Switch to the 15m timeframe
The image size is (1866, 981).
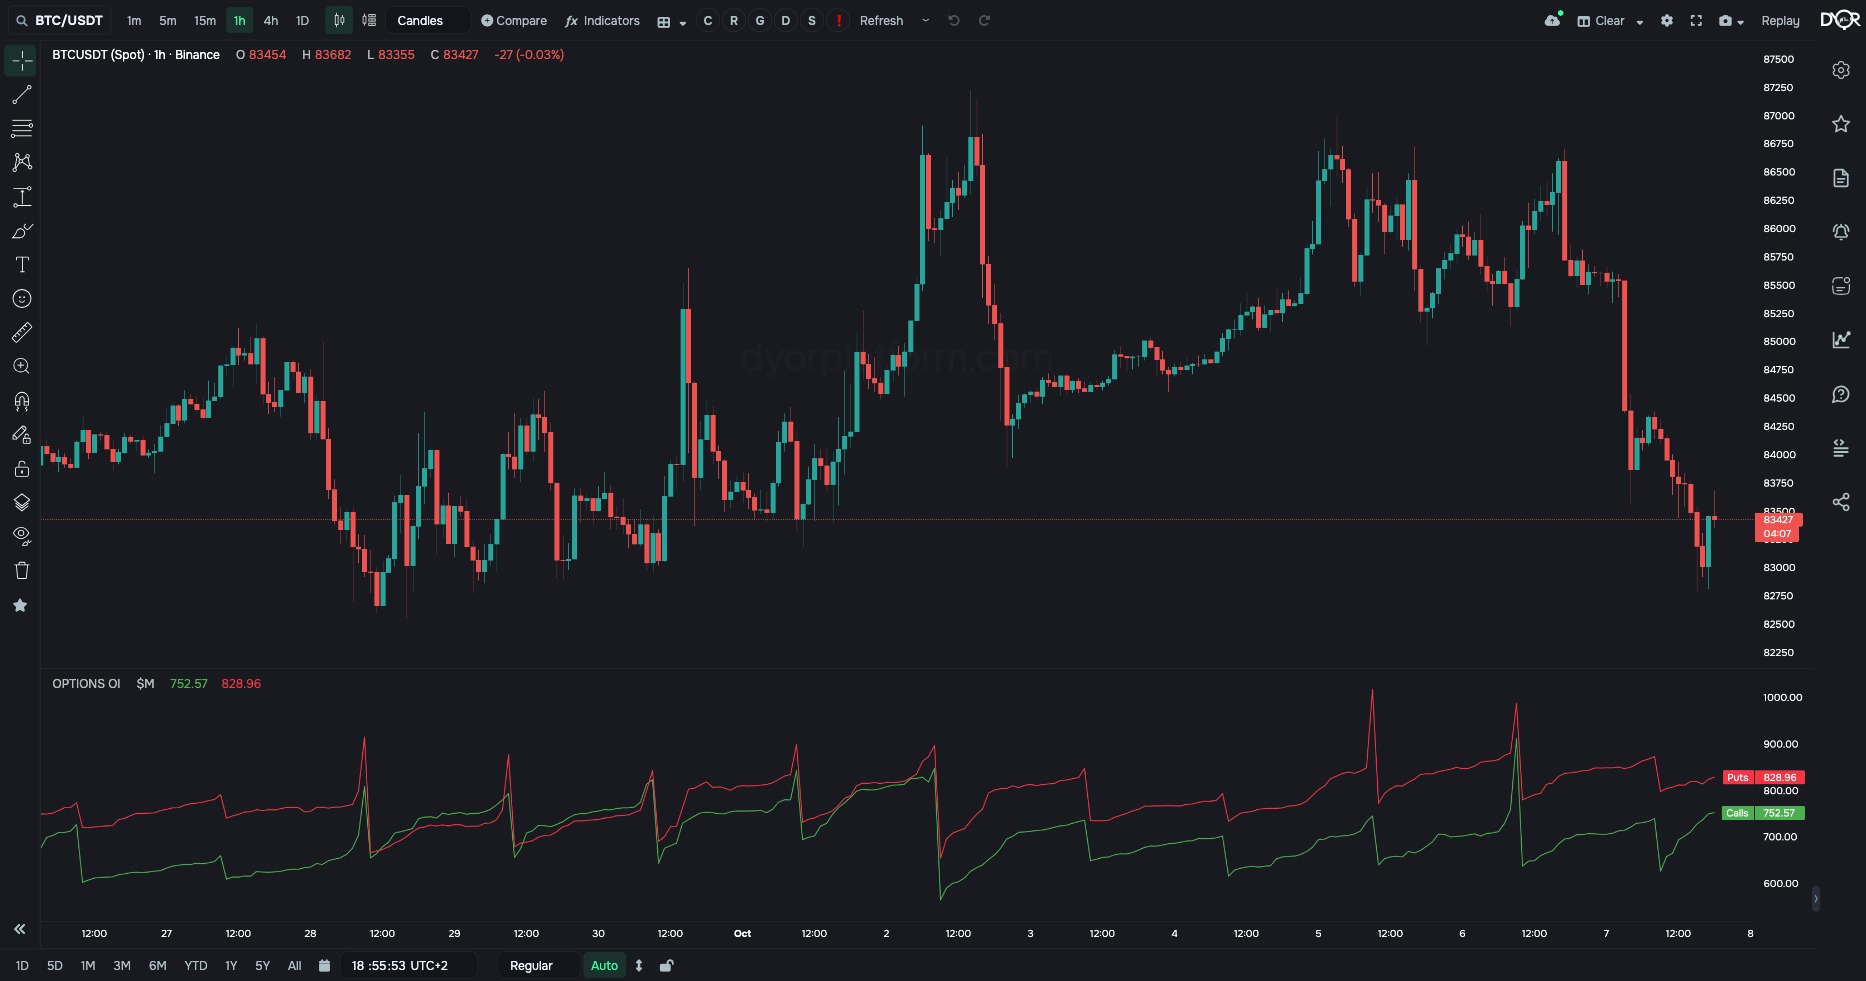[205, 20]
